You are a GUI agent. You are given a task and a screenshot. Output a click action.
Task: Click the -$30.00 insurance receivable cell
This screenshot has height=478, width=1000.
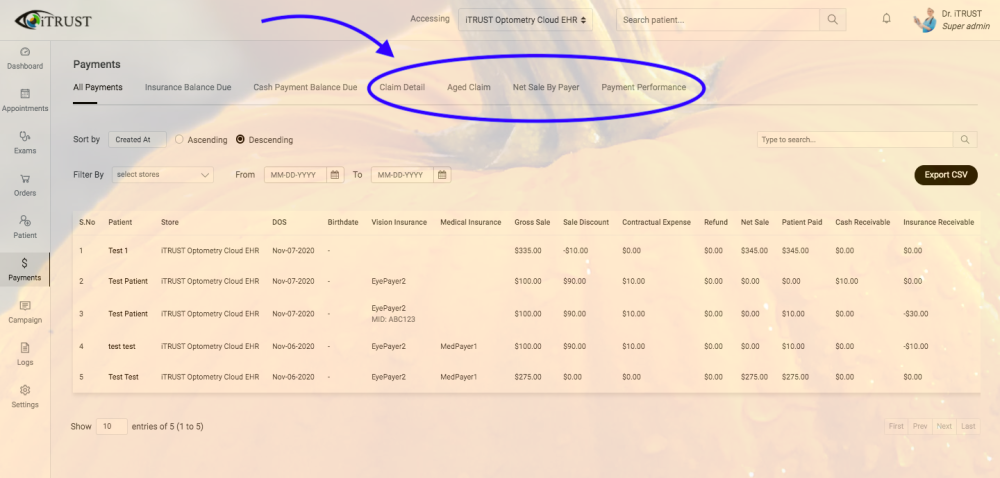(x=916, y=314)
